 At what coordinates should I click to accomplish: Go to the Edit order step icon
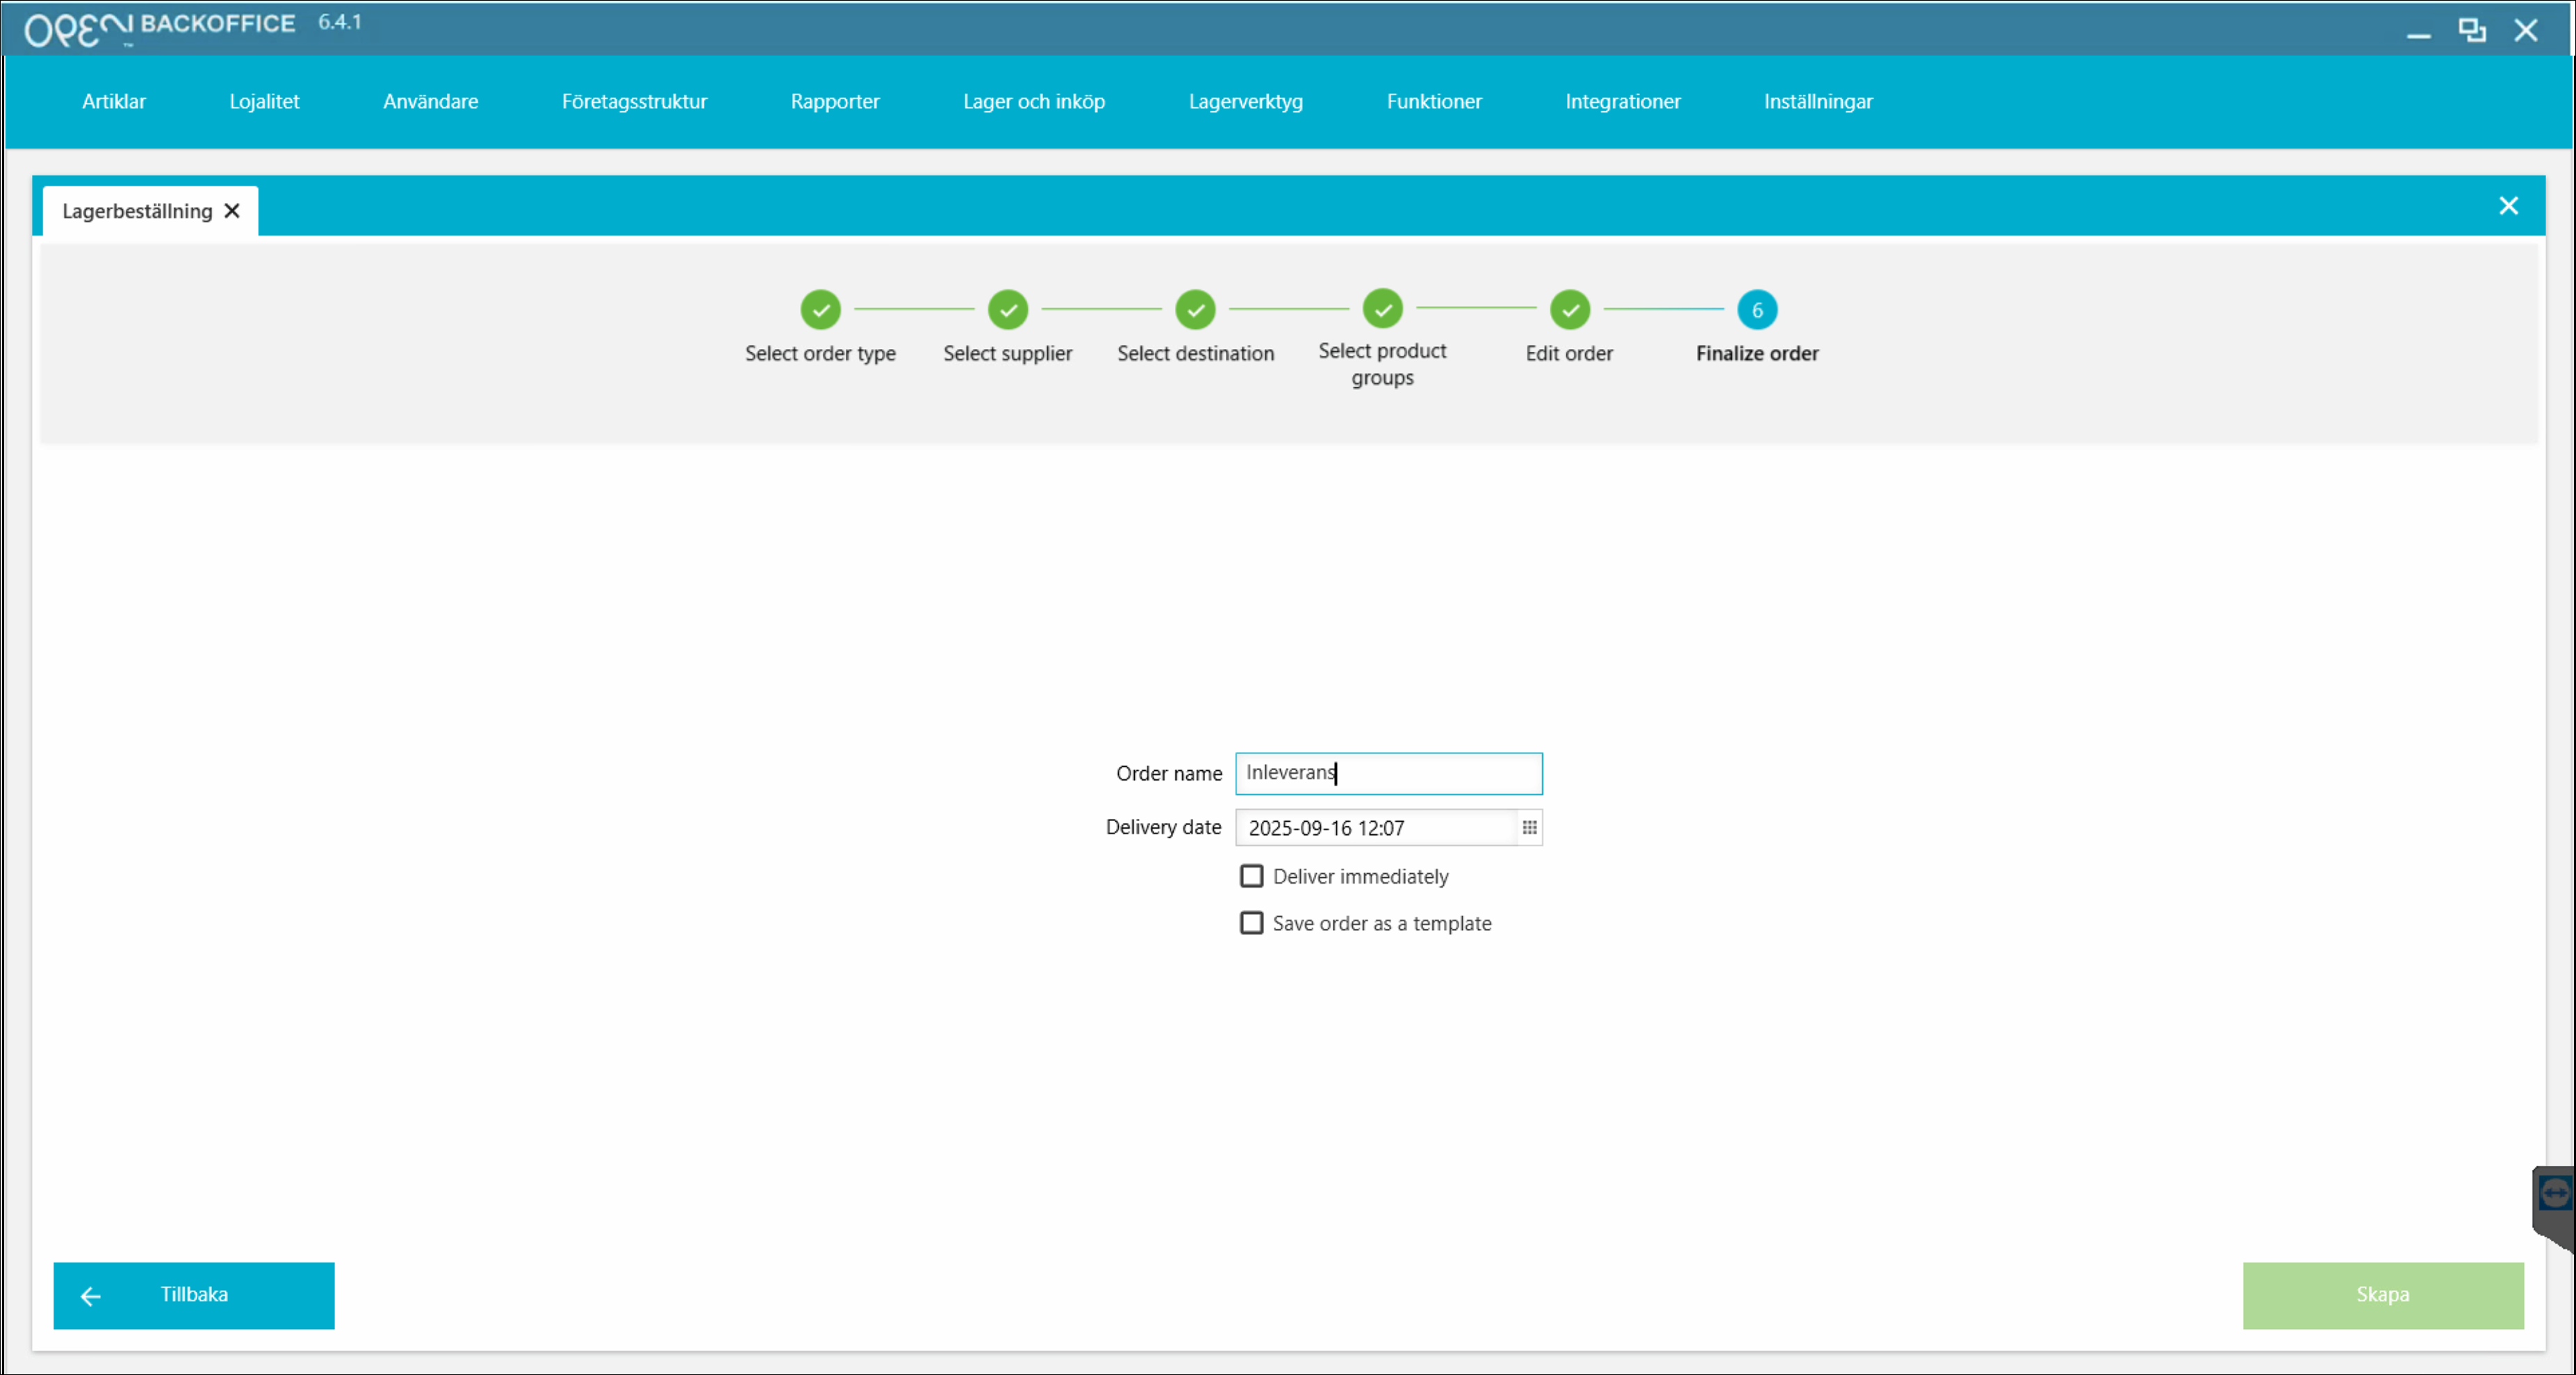click(1570, 310)
